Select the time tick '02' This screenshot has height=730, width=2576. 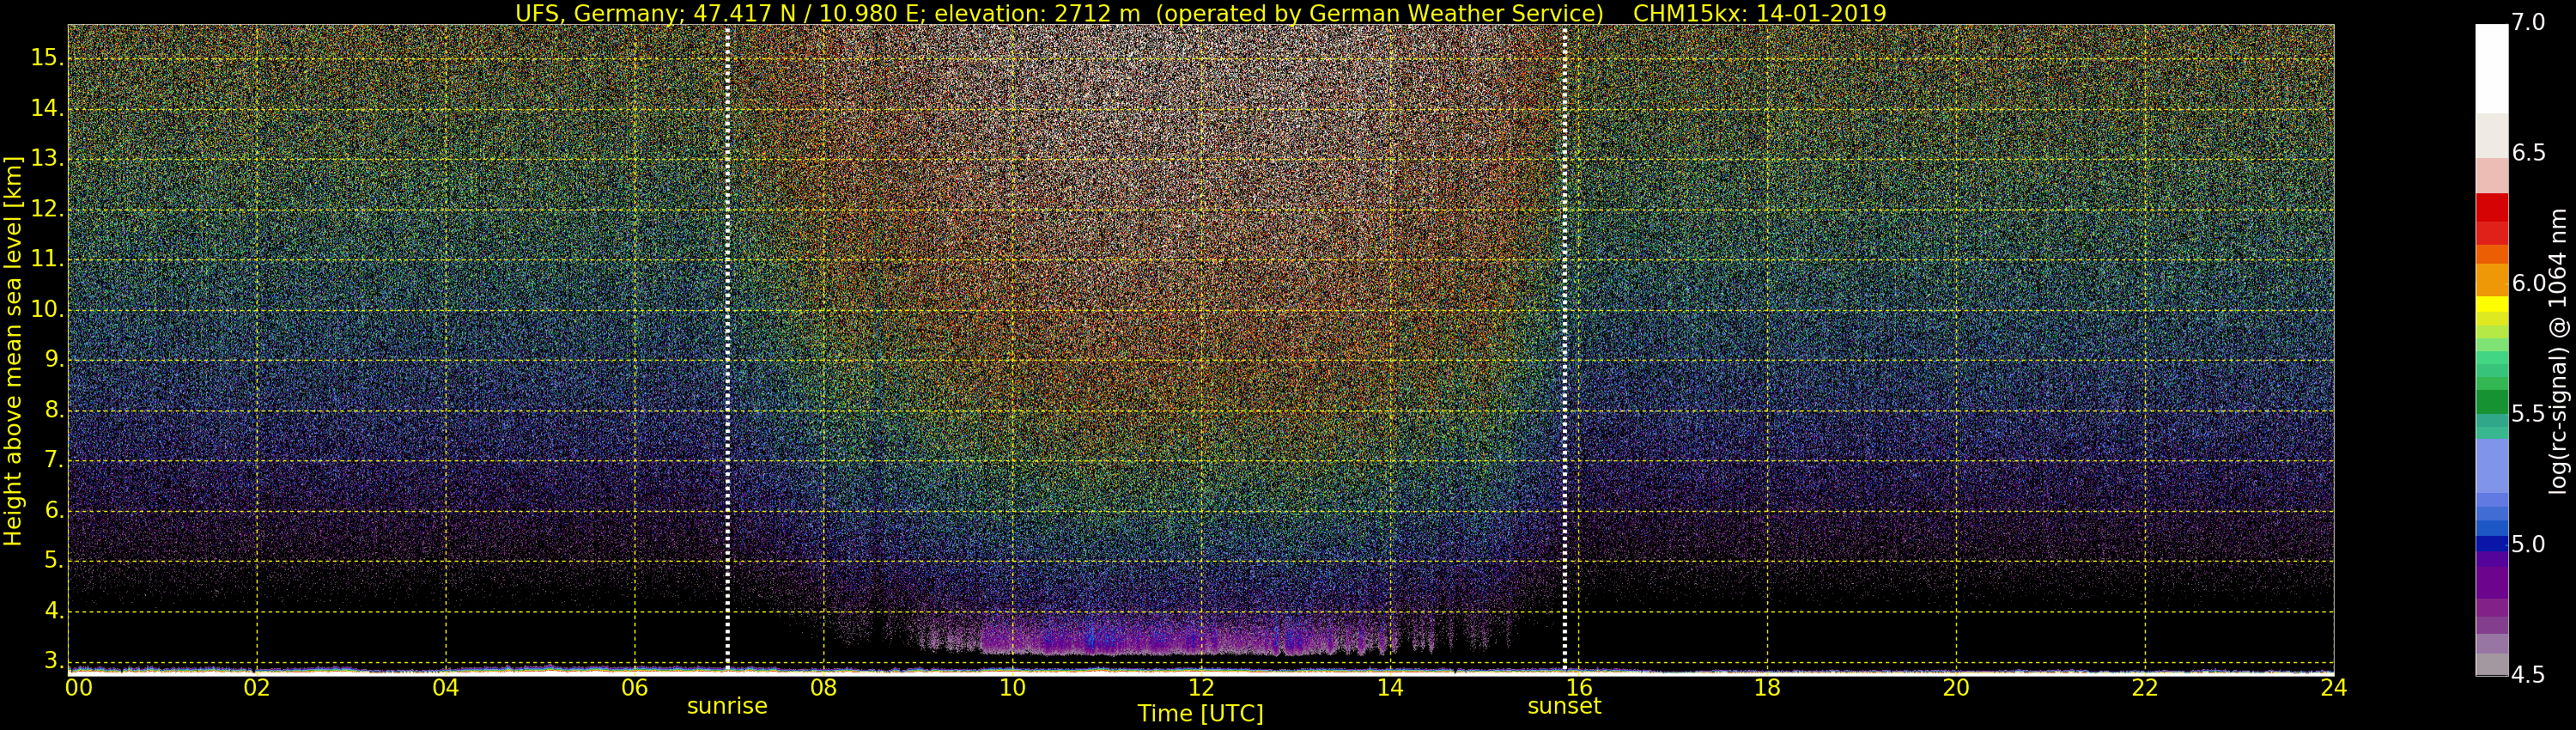(x=257, y=688)
